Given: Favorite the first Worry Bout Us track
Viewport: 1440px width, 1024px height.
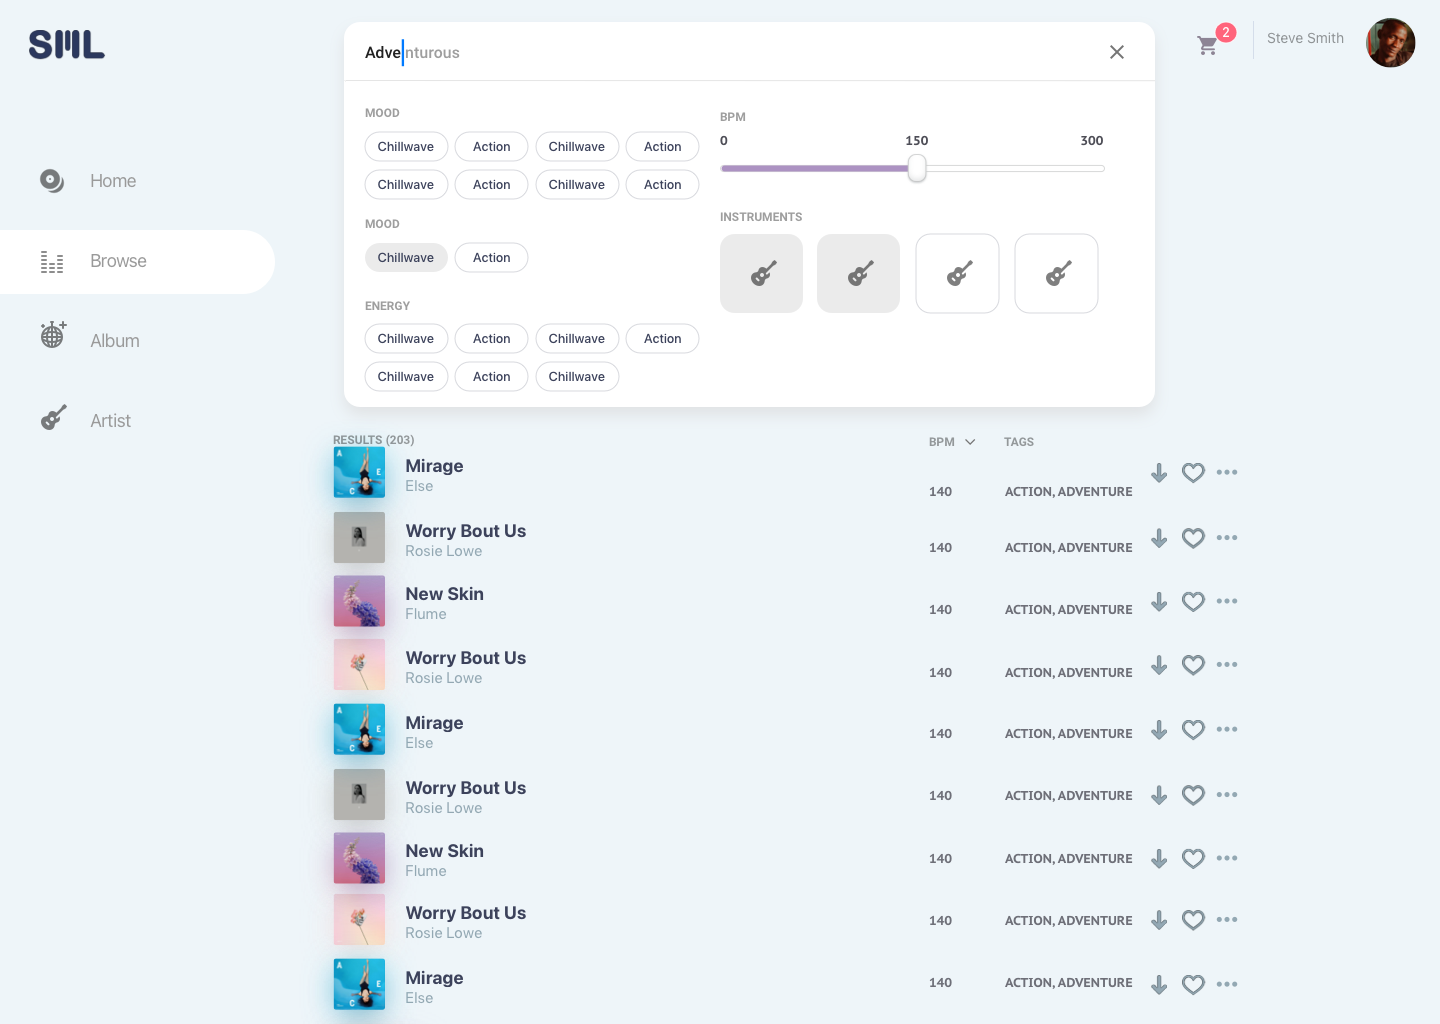Looking at the screenshot, I should tap(1193, 538).
